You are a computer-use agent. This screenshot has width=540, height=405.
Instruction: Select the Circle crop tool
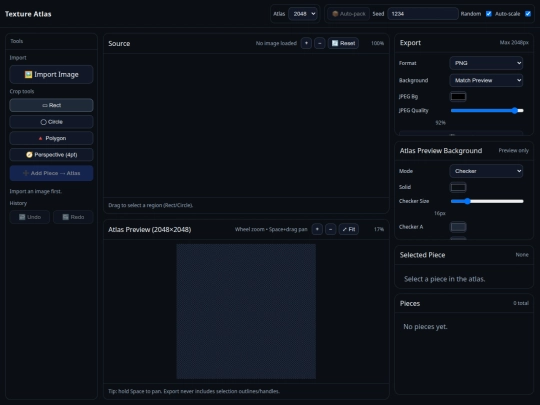(51, 122)
